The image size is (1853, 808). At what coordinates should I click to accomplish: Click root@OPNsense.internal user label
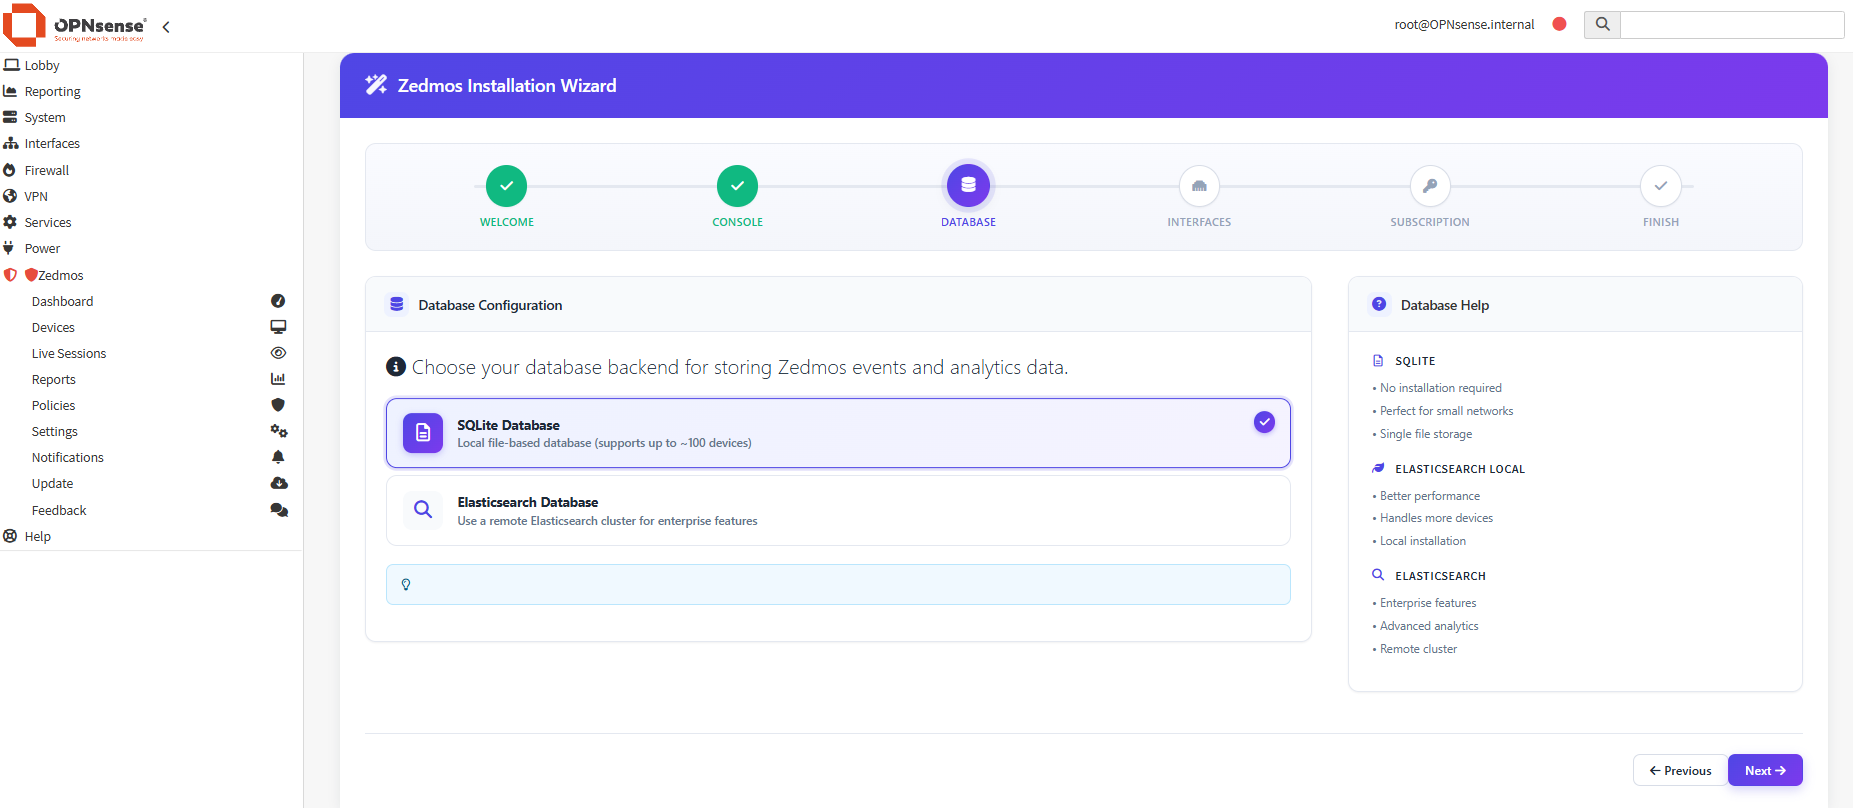pos(1464,24)
